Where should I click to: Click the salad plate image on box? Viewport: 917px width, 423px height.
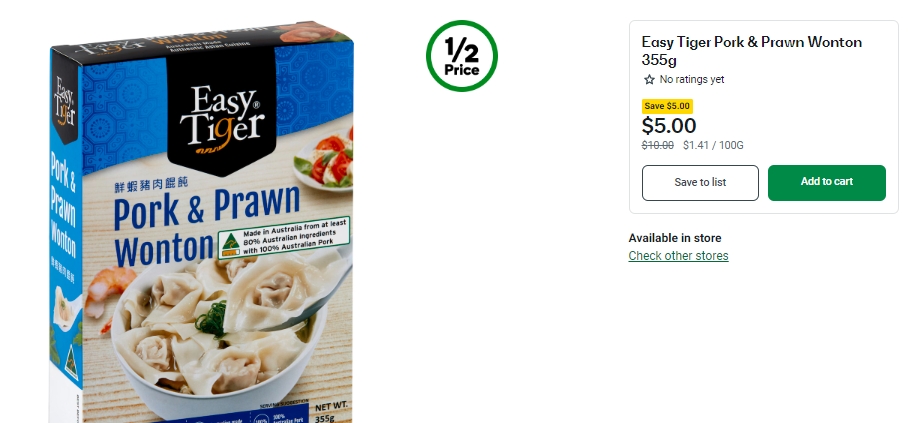pyautogui.click(x=325, y=161)
